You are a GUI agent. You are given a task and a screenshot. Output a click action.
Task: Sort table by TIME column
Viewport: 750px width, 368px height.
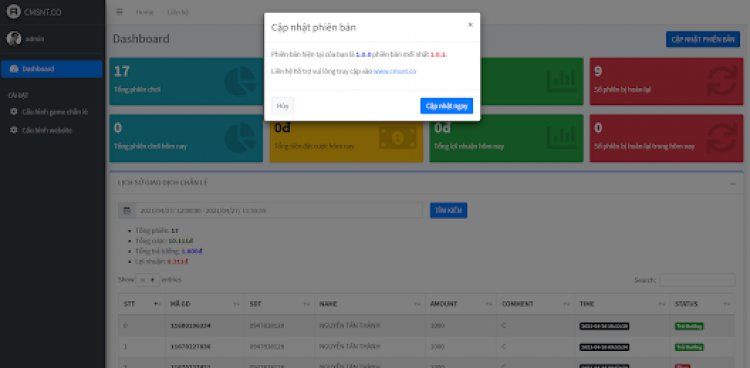click(x=622, y=304)
